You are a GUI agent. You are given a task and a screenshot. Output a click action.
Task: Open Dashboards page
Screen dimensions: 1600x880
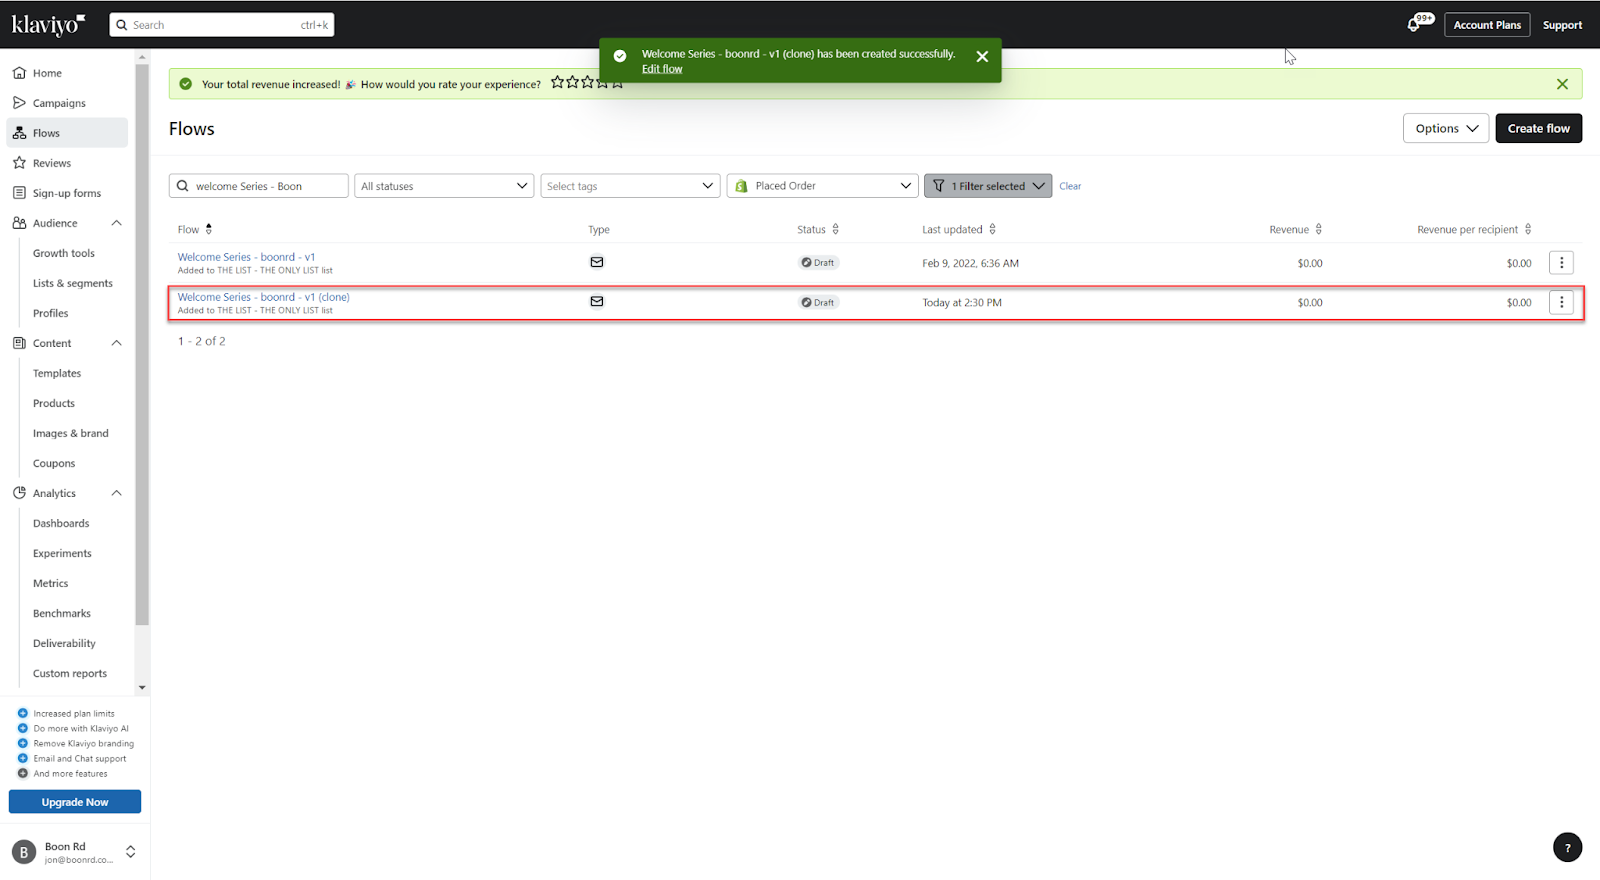click(x=61, y=523)
